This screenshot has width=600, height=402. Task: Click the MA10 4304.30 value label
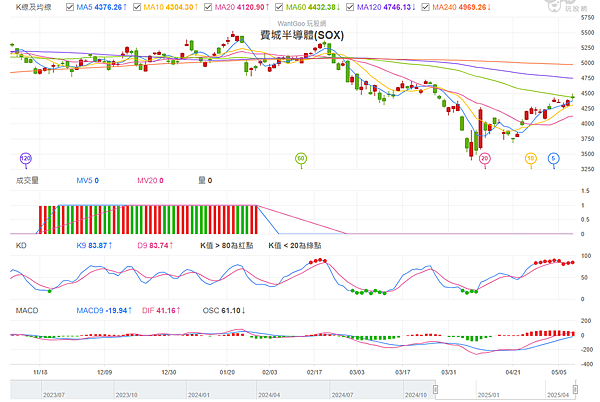[x=171, y=7]
